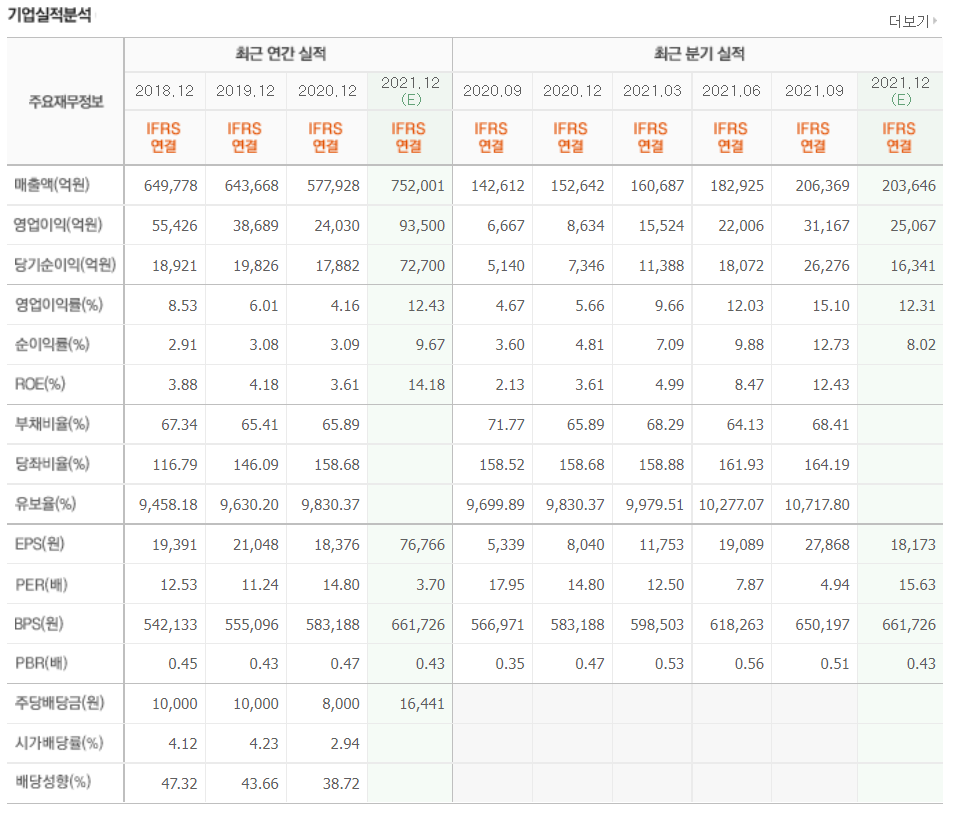
Task: Click the reserve ratio value 9,458.18
Action: [168, 505]
